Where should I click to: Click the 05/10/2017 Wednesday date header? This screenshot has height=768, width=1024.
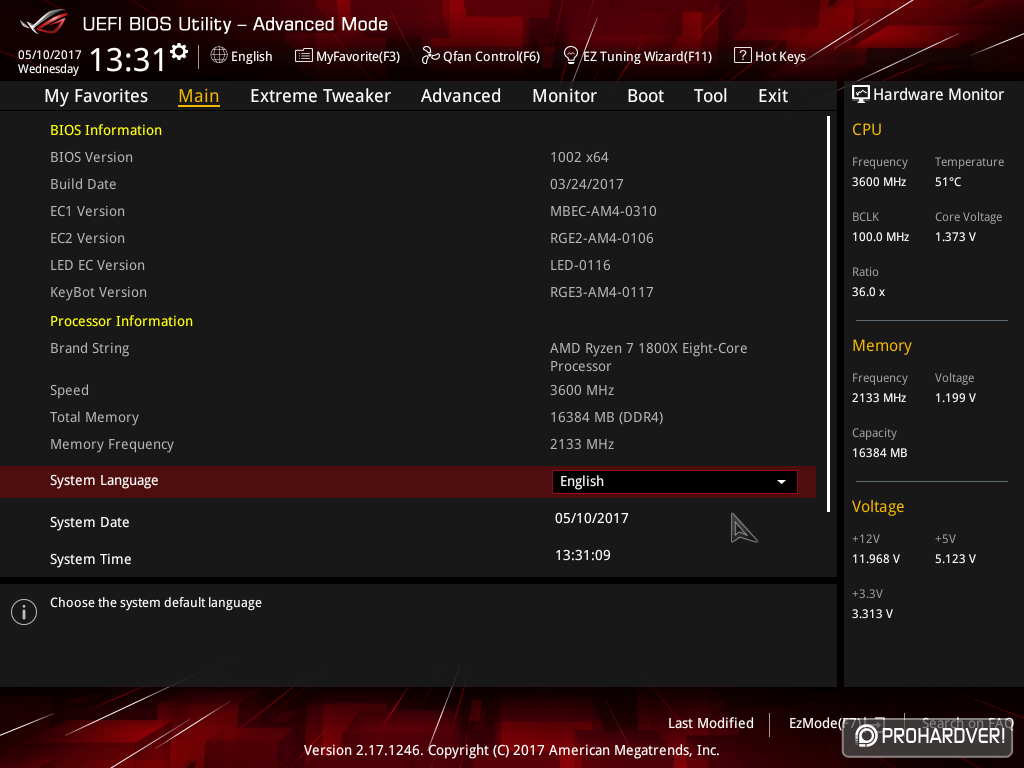pyautogui.click(x=49, y=61)
